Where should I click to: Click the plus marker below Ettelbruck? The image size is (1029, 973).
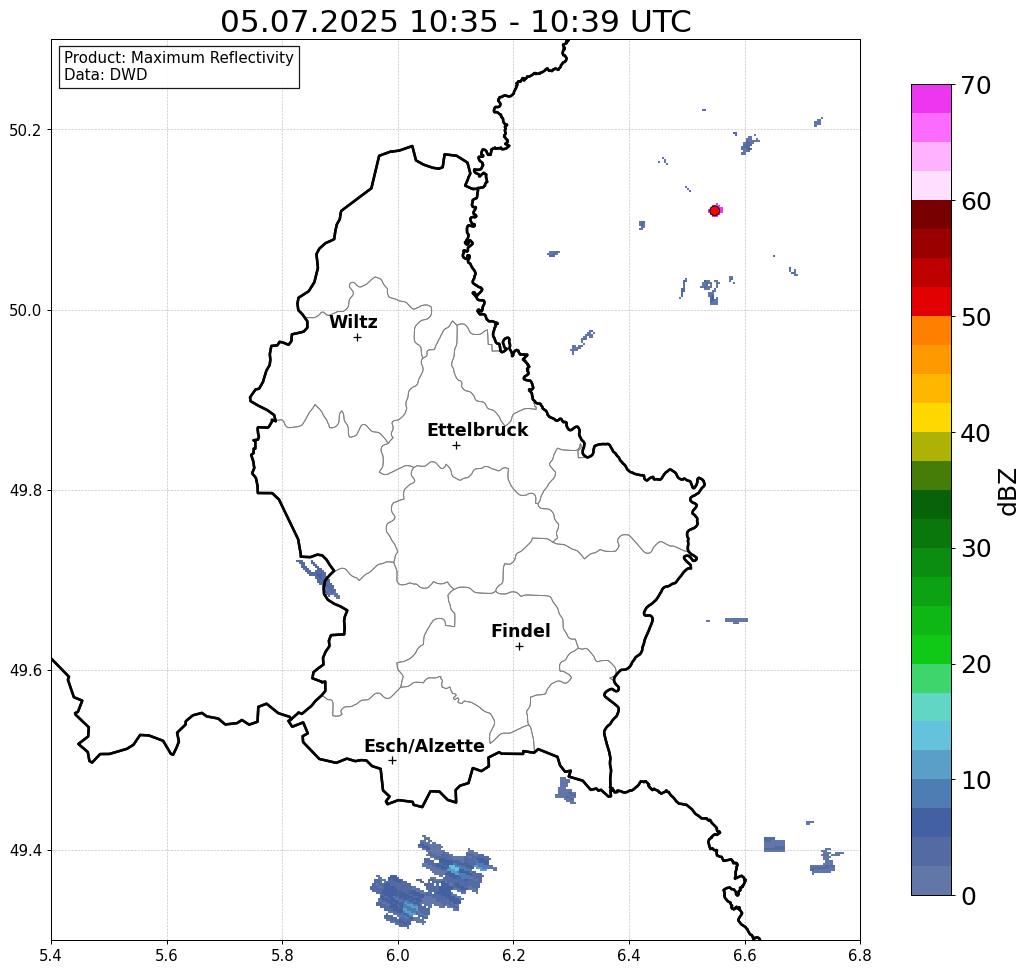pyautogui.click(x=457, y=445)
